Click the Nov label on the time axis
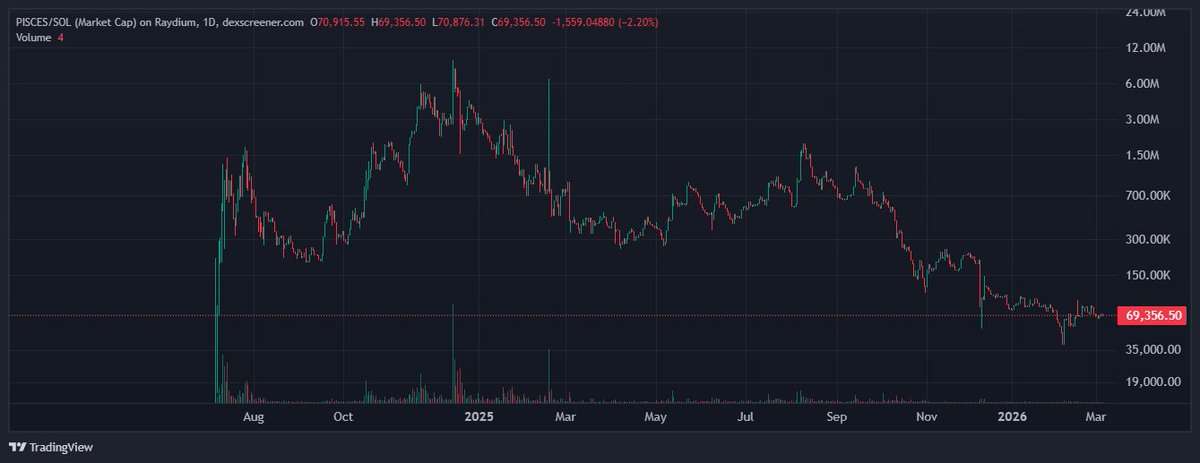 [x=927, y=415]
